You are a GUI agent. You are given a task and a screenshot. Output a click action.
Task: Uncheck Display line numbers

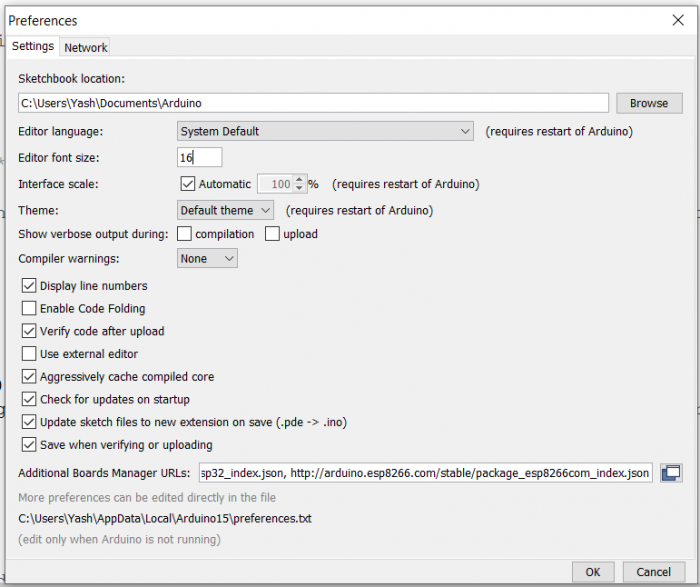(x=29, y=286)
